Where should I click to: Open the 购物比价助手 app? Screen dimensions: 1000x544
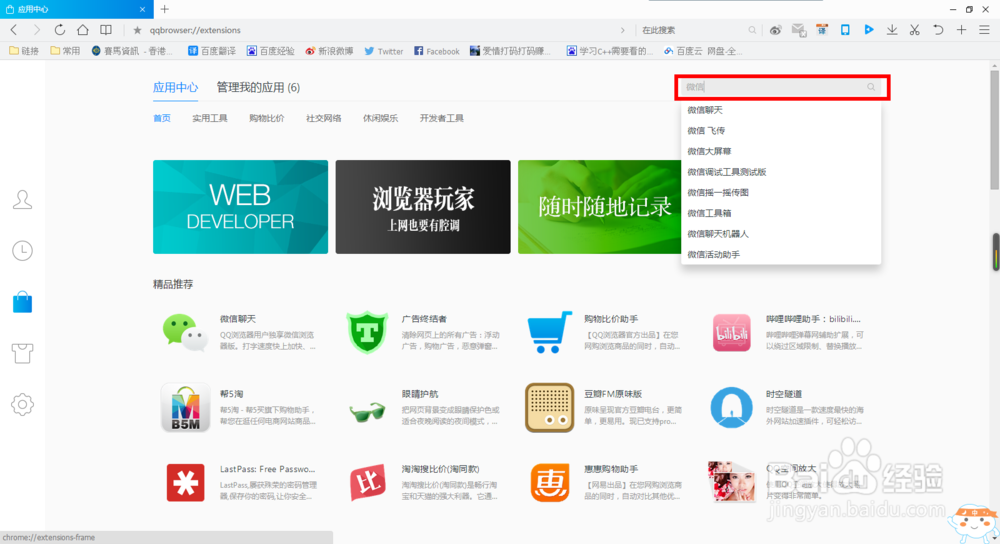coord(604,332)
